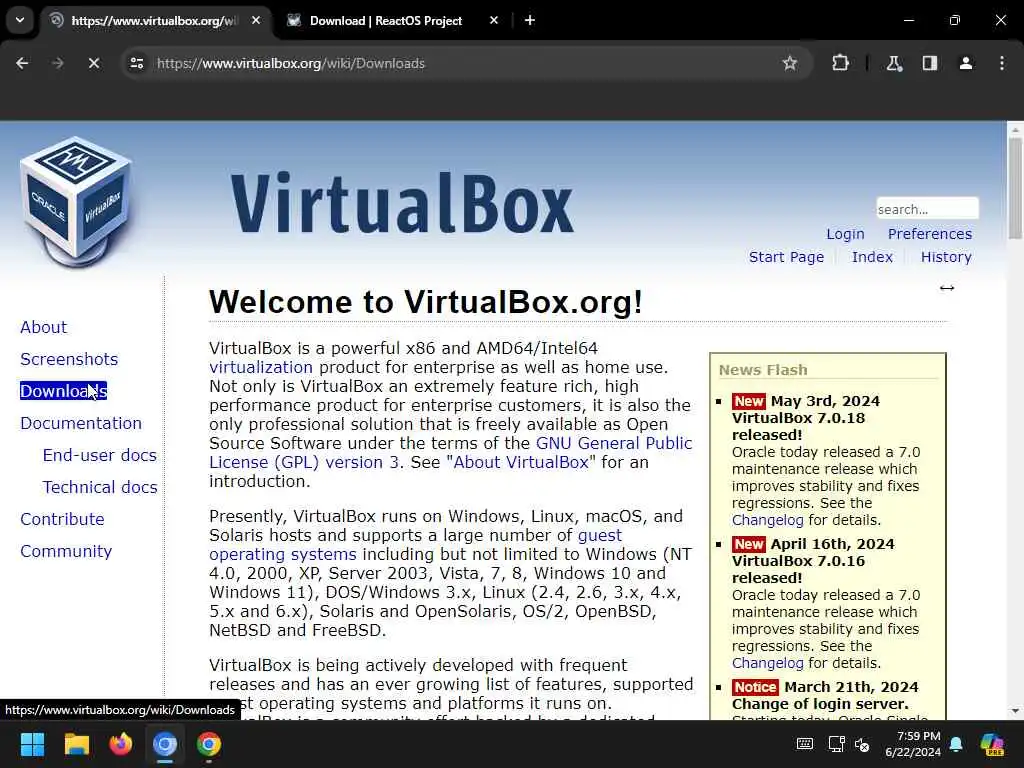
Task: Open Changelog link for 7.0.18 release
Action: [767, 520]
